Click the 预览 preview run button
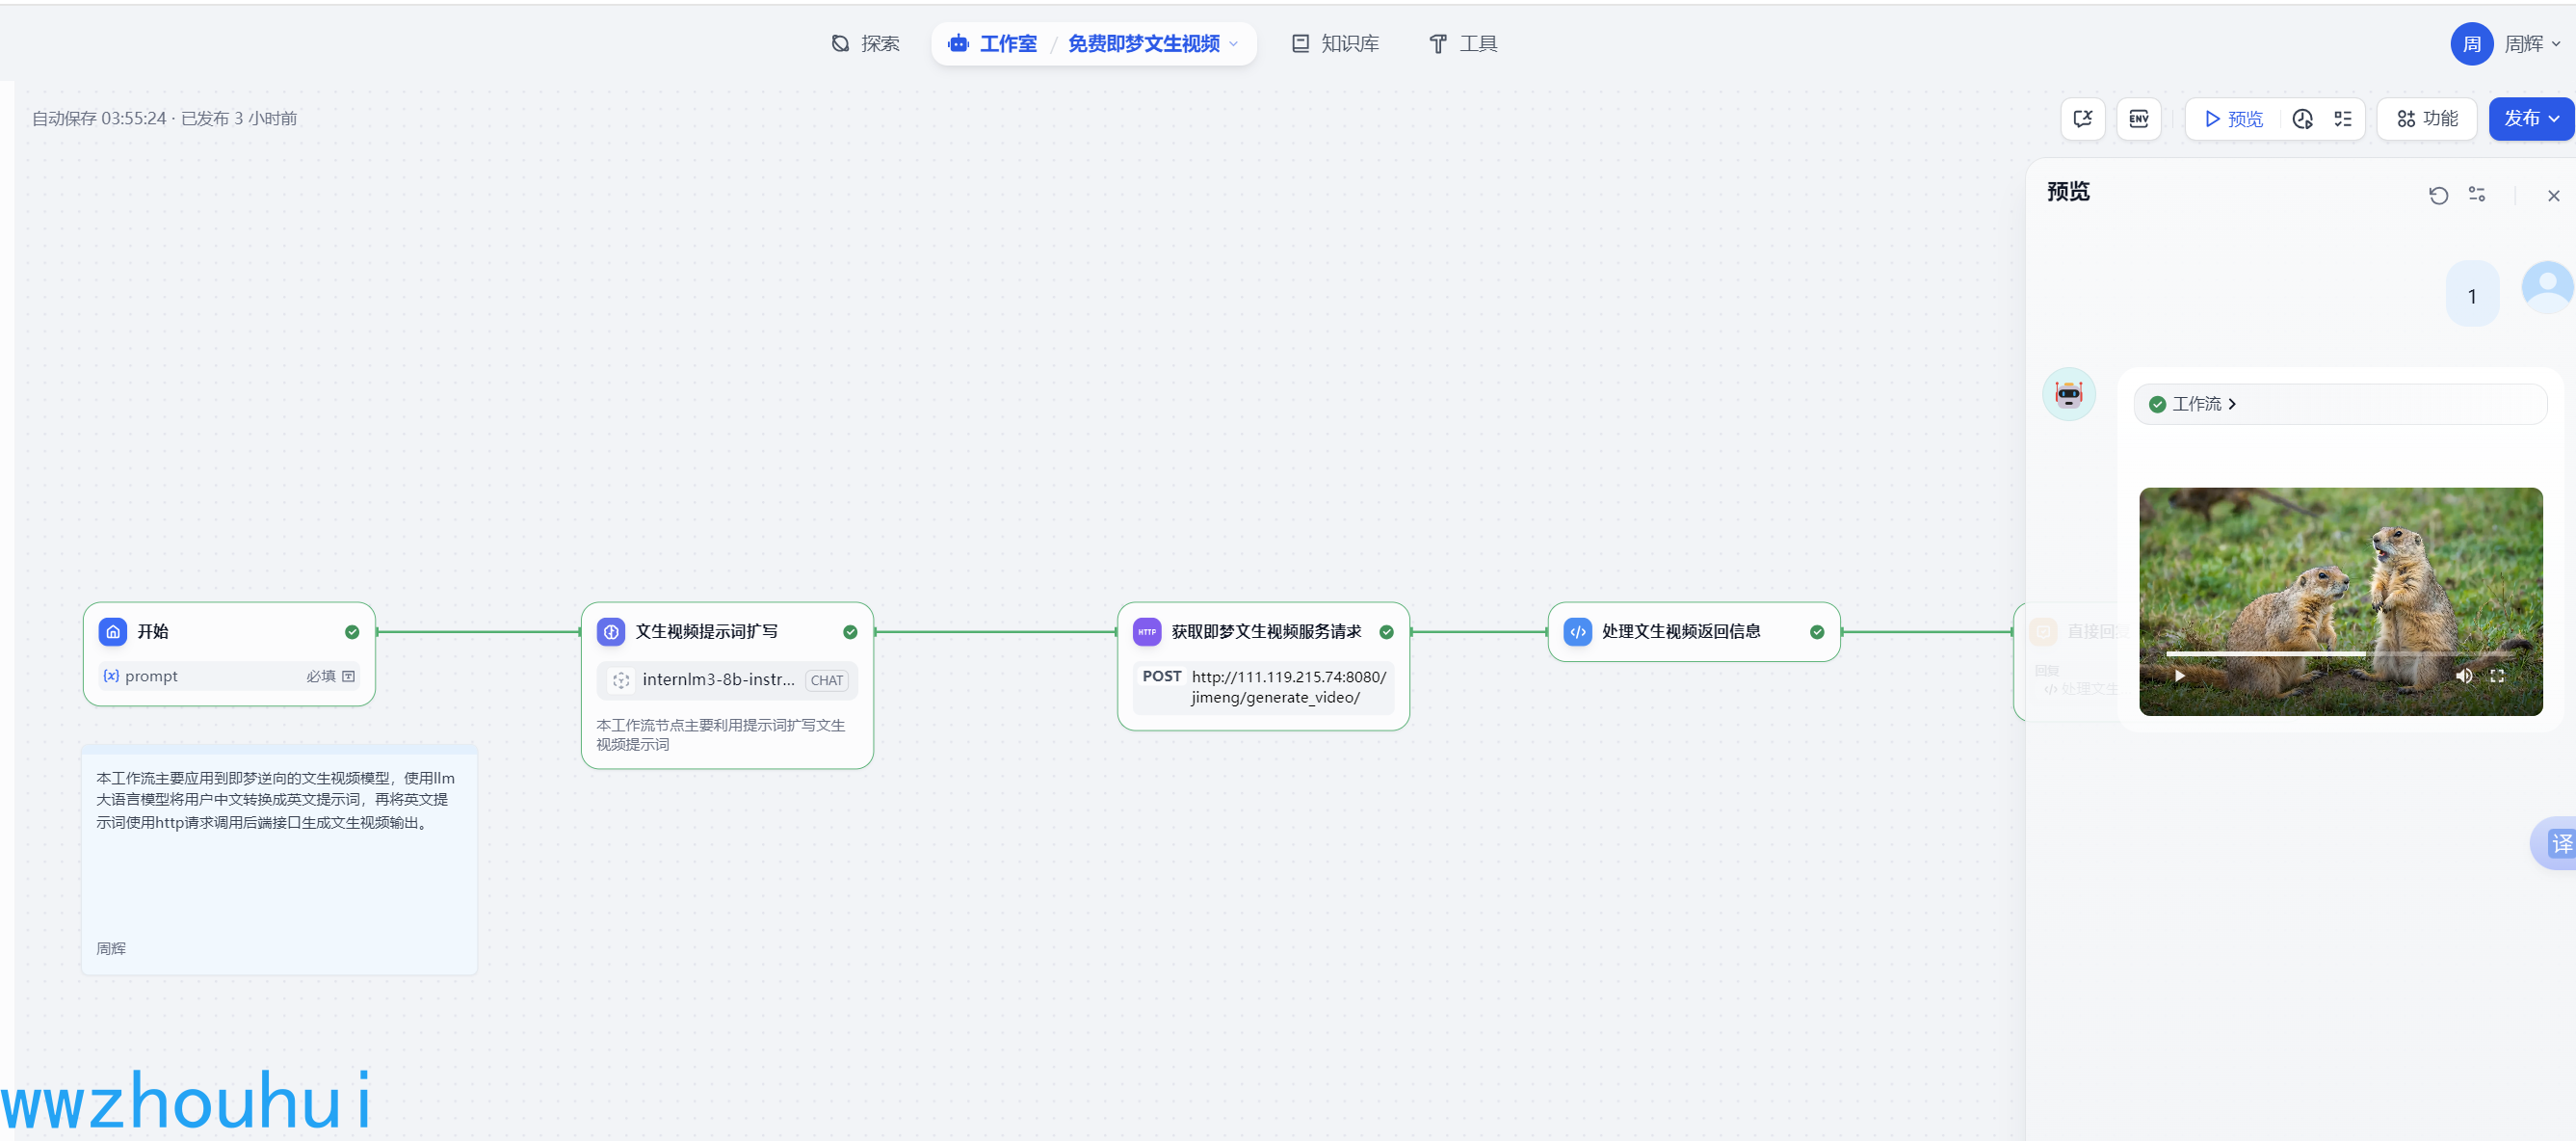Image resolution: width=2576 pixels, height=1141 pixels. pyautogui.click(x=2233, y=119)
